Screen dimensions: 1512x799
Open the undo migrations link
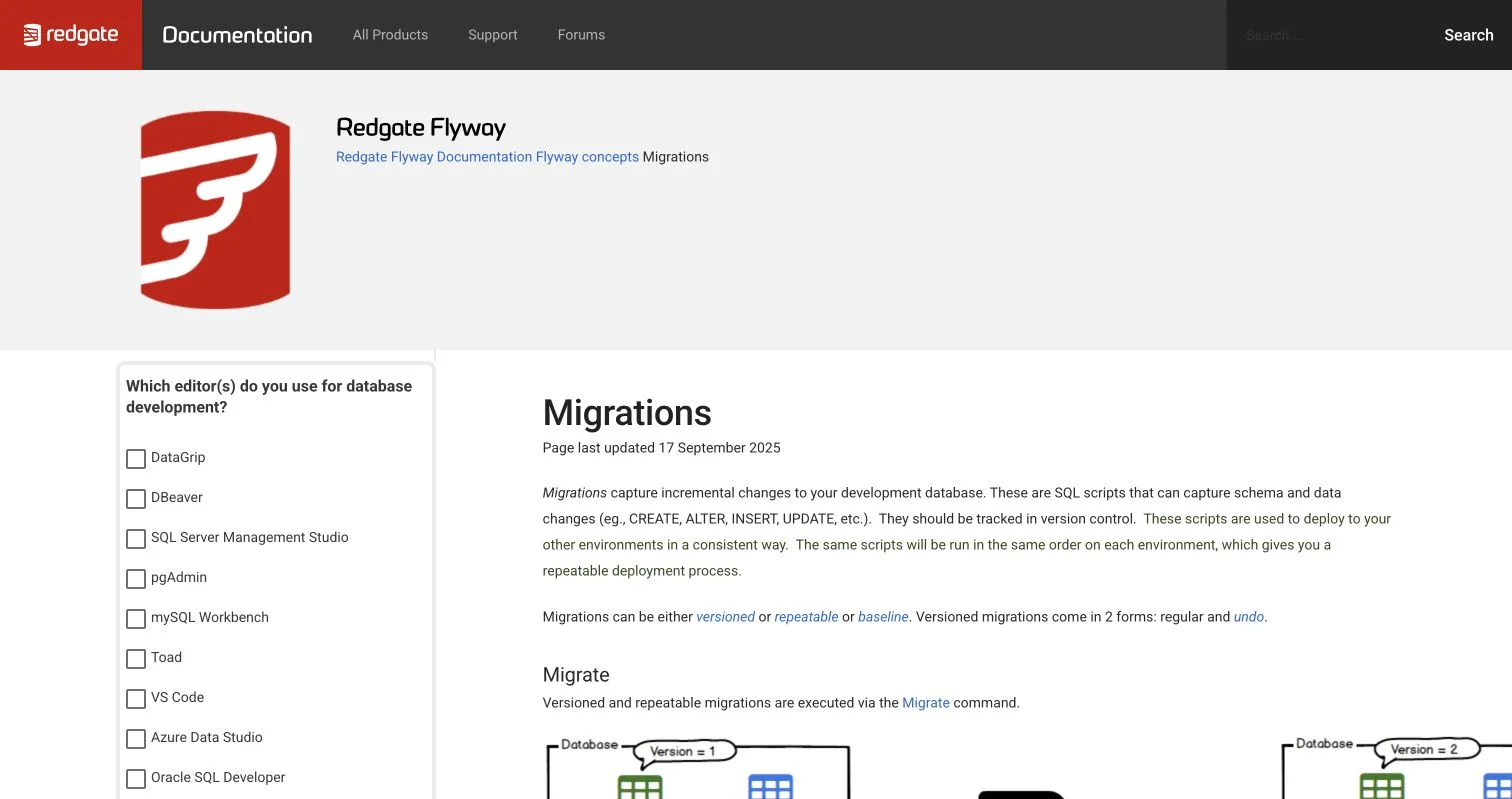click(x=1249, y=617)
